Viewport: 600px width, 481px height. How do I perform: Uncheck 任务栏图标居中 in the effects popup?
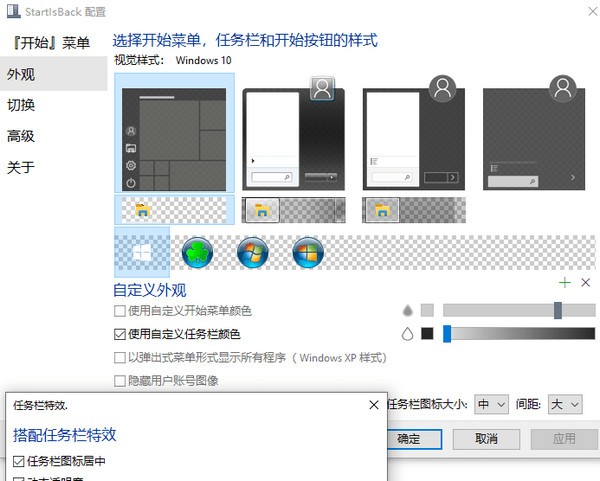pos(19,461)
